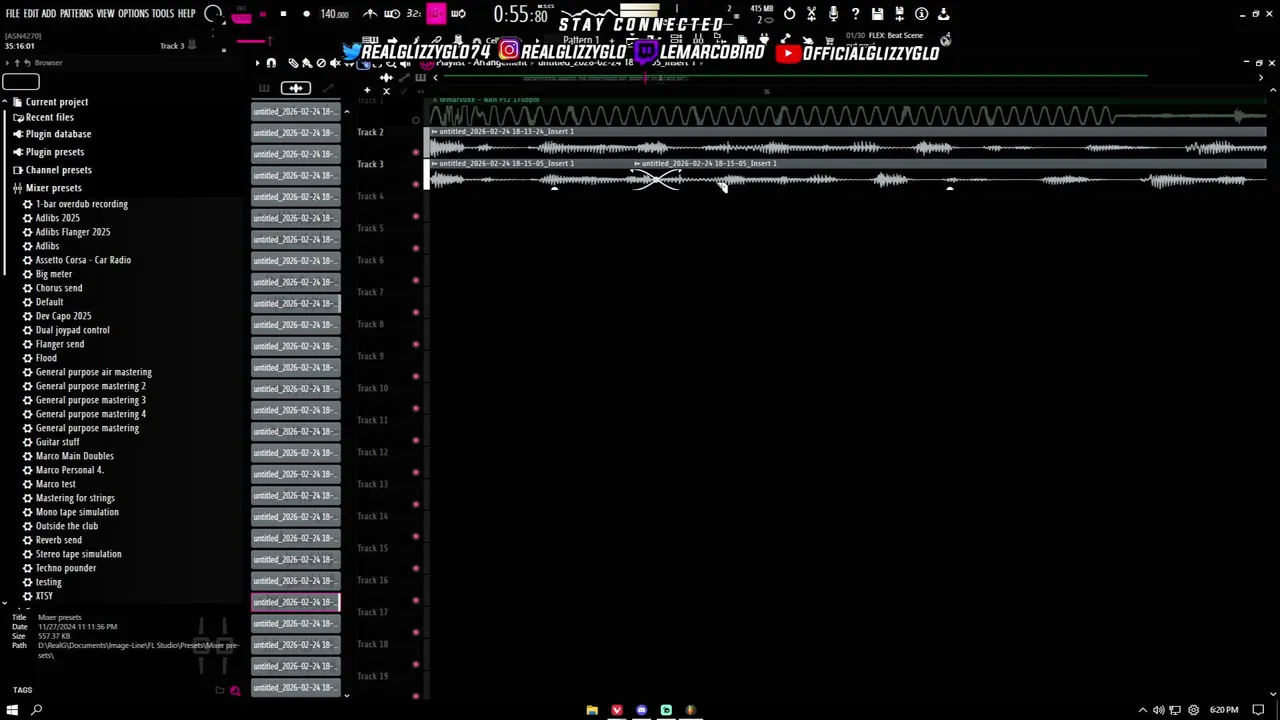Select the mute tool in the playlist toolbar

(x=335, y=63)
